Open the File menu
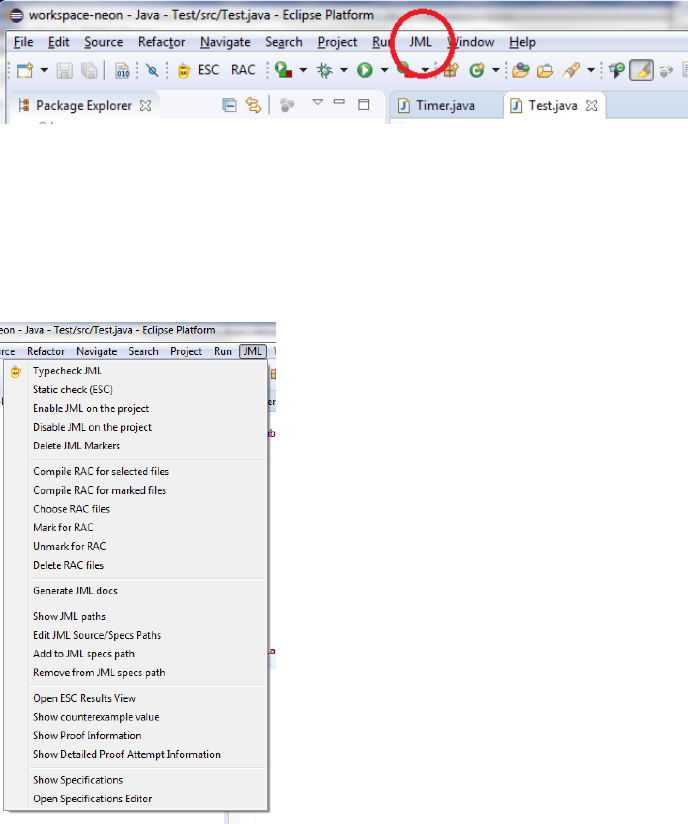The width and height of the screenshot is (688, 824). click(x=24, y=42)
